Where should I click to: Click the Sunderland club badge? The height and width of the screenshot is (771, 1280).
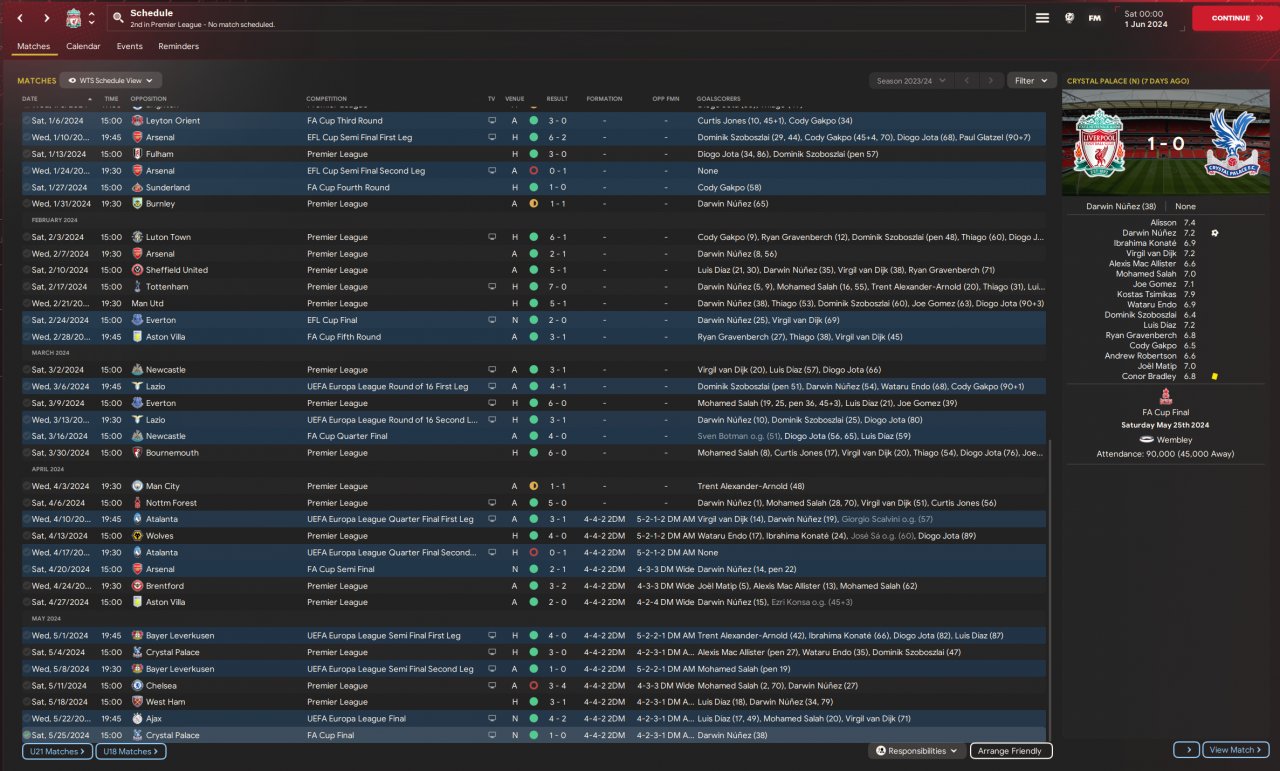(138, 187)
